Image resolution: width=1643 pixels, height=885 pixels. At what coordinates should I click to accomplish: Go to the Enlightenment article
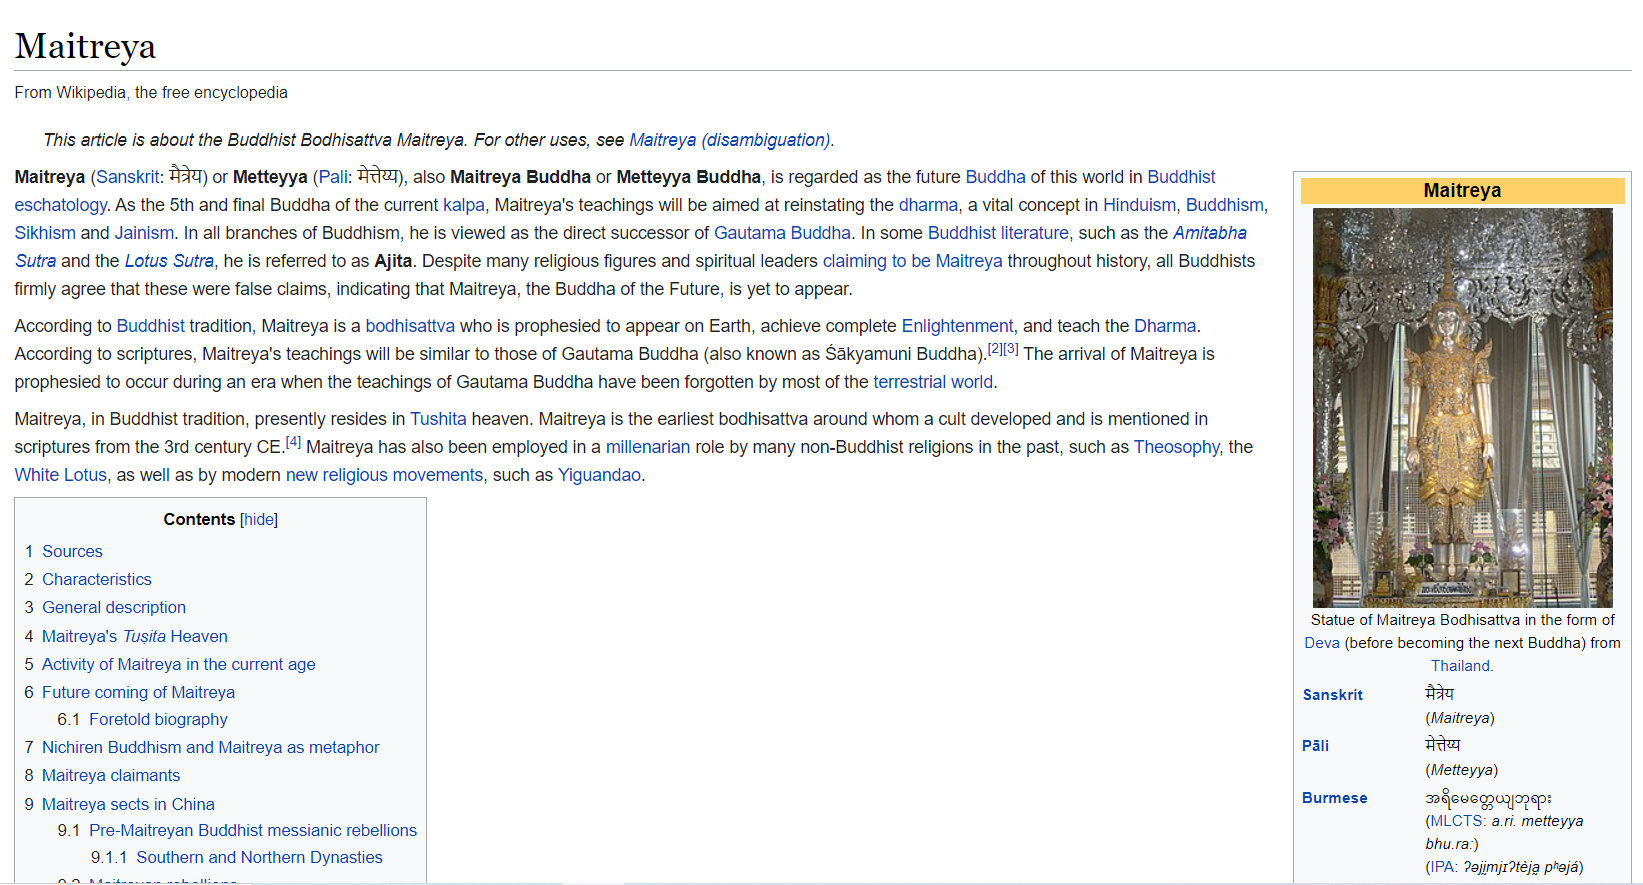(x=957, y=326)
